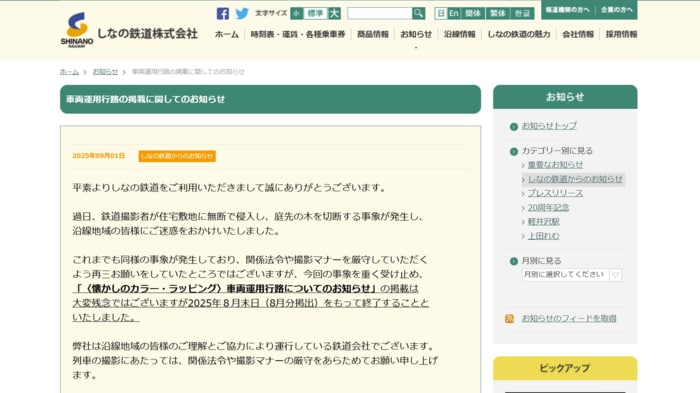Click the ピックアップ panel header
The image size is (700, 393).
[565, 368]
